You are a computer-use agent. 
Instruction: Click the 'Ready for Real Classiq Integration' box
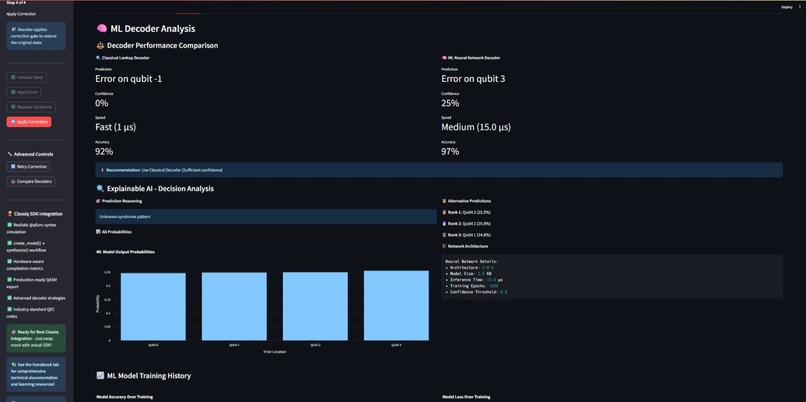point(36,338)
